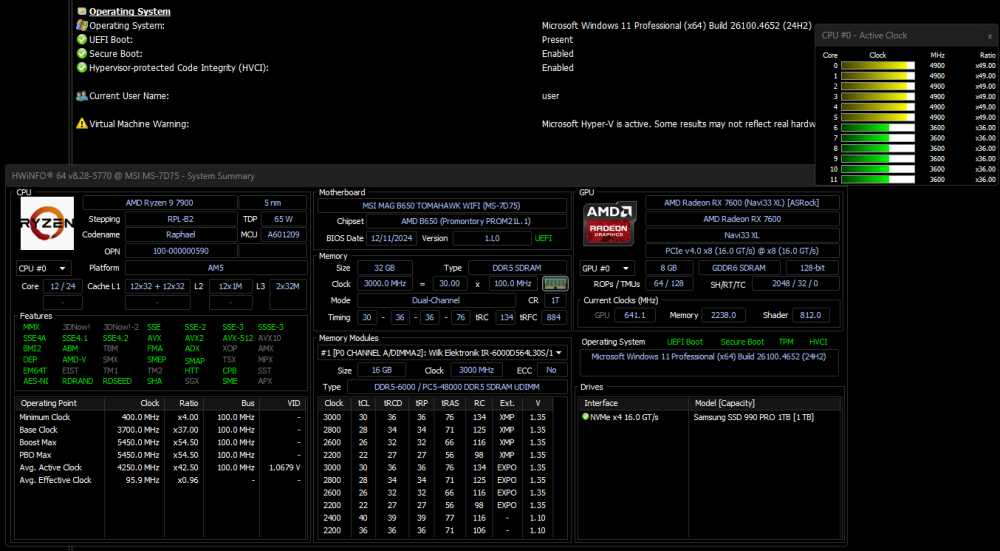Click the Core 6 clock bar
This screenshot has width=1000, height=551.
(x=878, y=128)
